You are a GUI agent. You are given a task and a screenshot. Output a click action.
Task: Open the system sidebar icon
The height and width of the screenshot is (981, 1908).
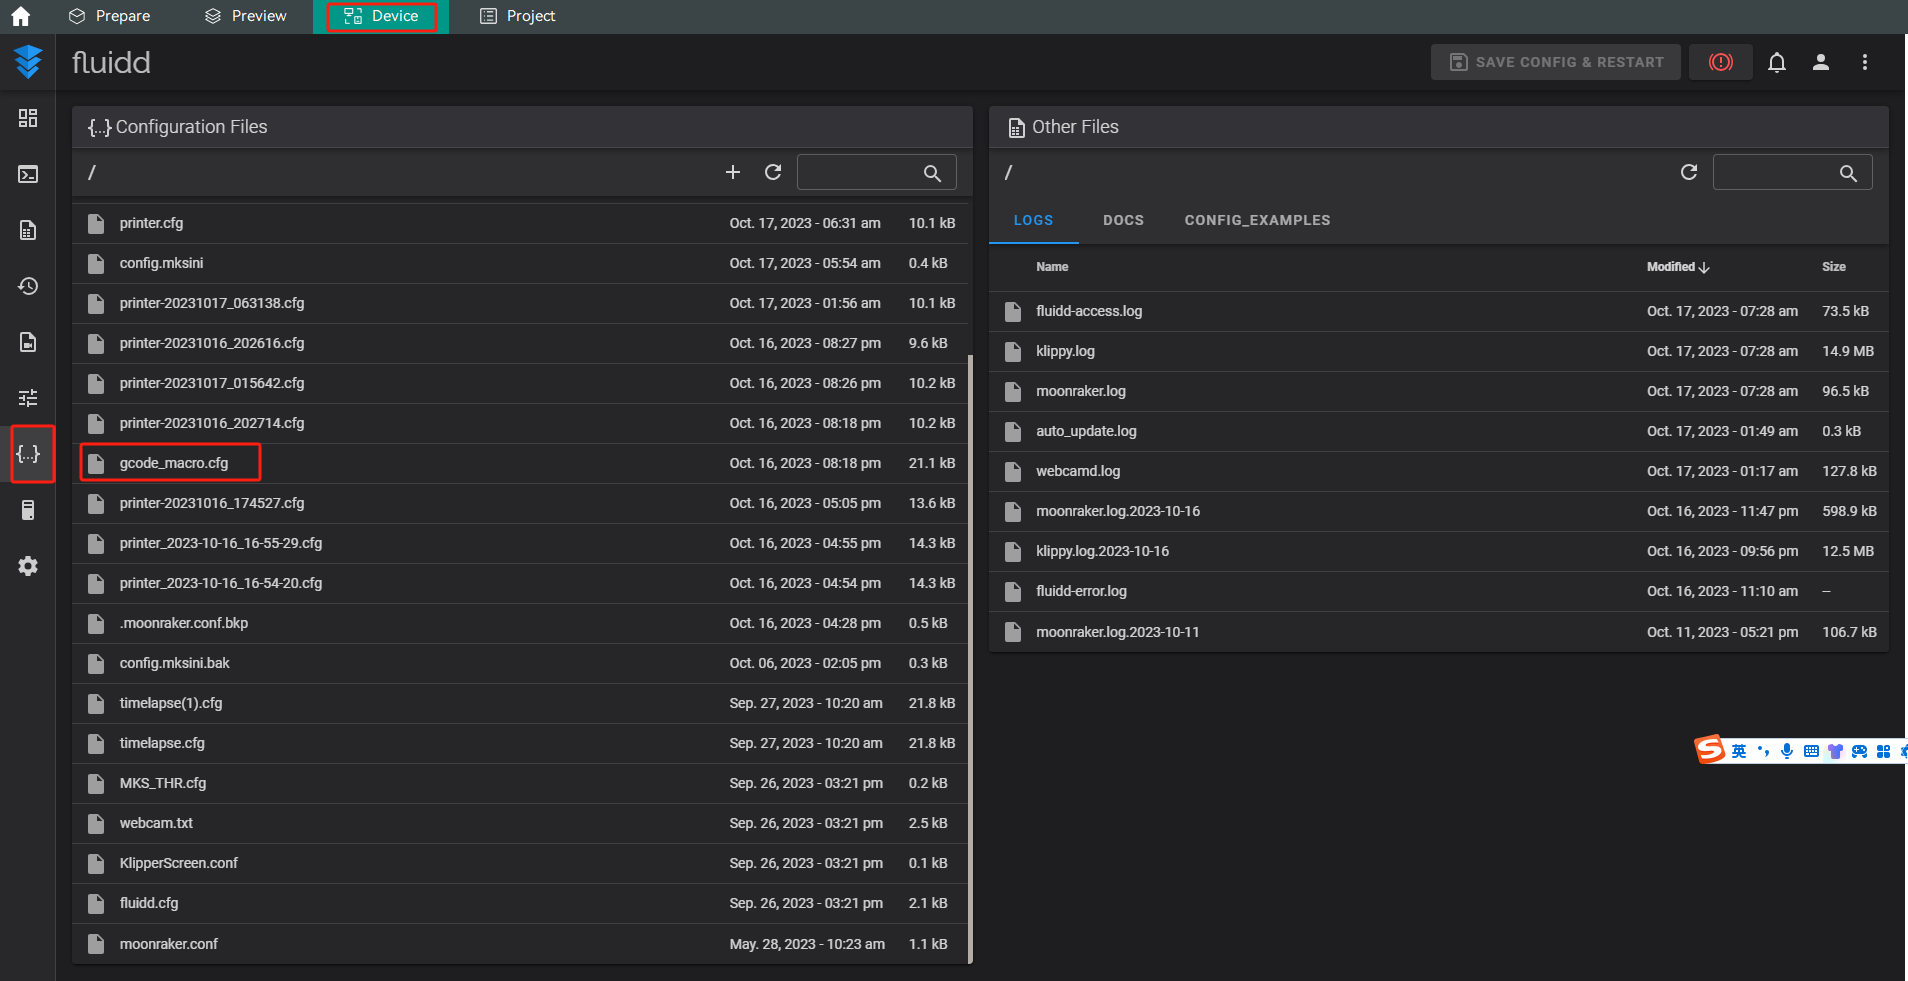[x=28, y=510]
